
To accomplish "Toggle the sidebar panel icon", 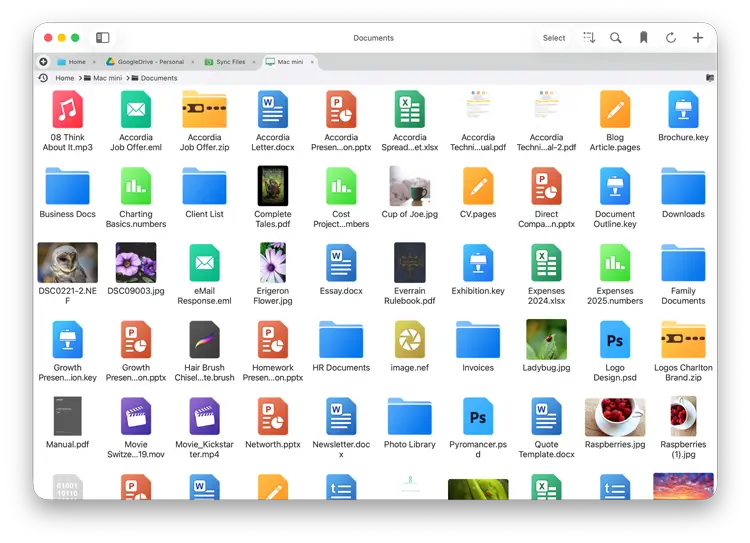I will 102,38.
